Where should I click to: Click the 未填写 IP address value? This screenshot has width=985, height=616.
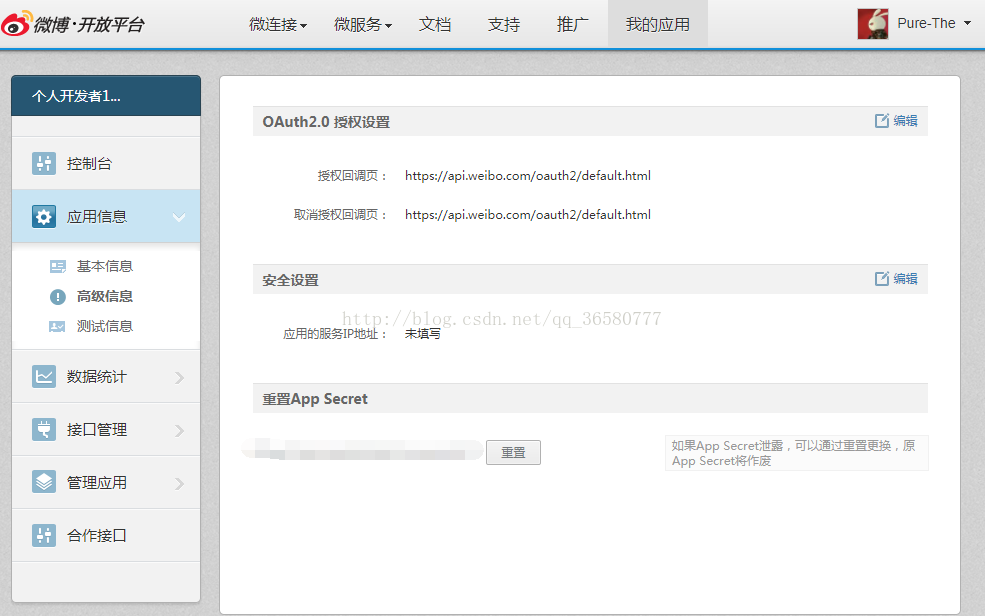(x=422, y=334)
